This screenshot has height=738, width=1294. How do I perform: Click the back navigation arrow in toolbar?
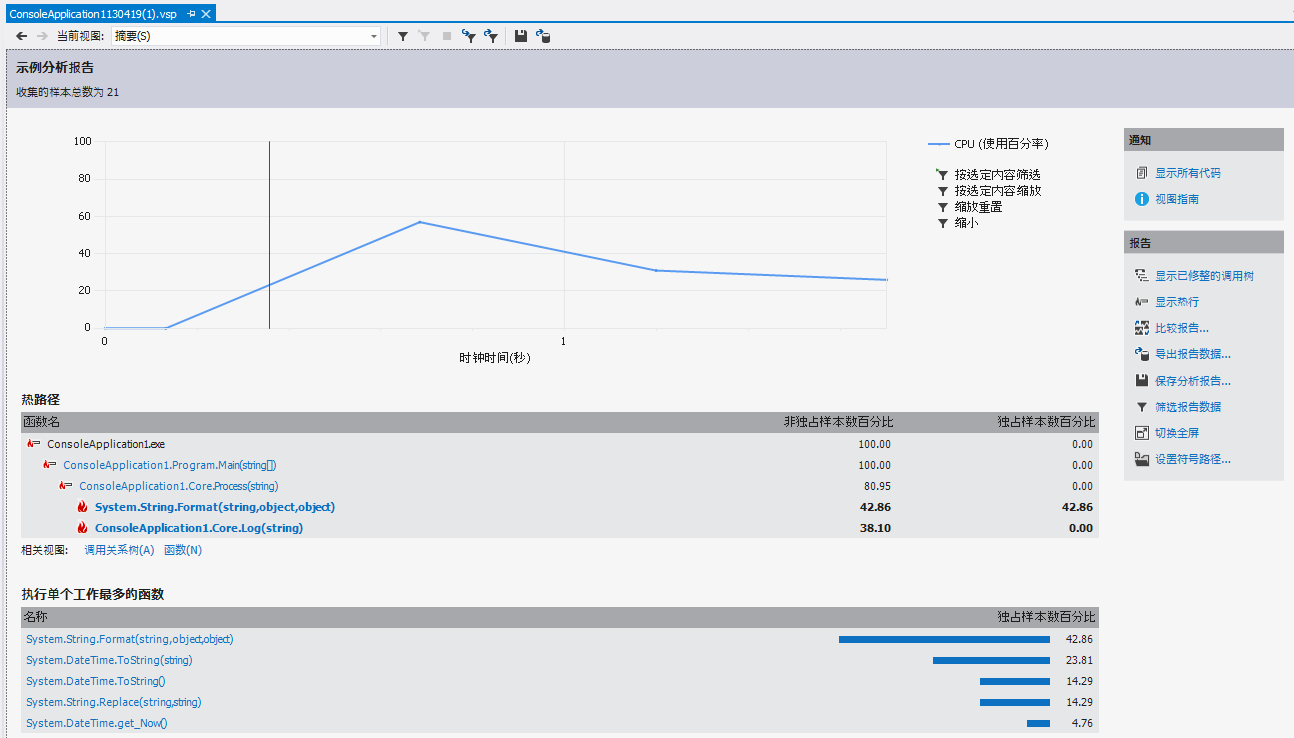(21, 36)
